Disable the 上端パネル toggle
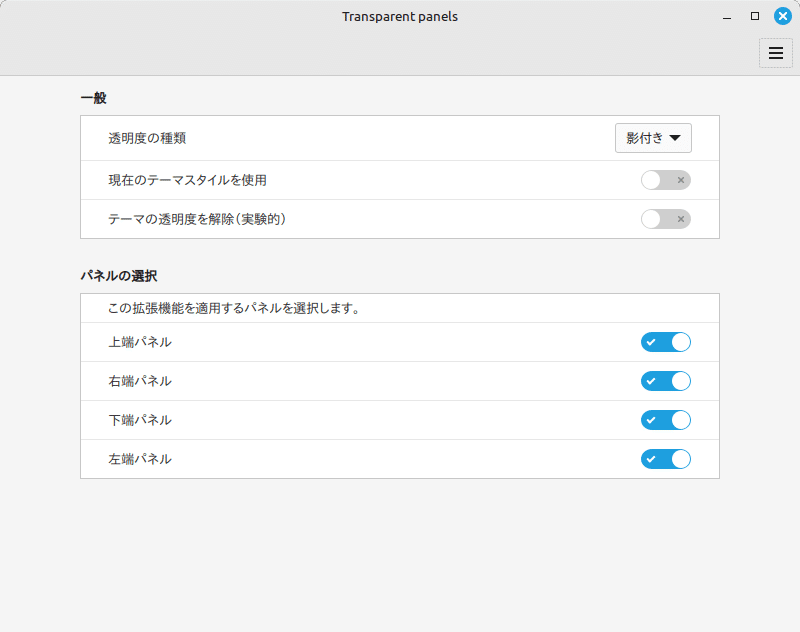Image resolution: width=800 pixels, height=632 pixels. [665, 342]
